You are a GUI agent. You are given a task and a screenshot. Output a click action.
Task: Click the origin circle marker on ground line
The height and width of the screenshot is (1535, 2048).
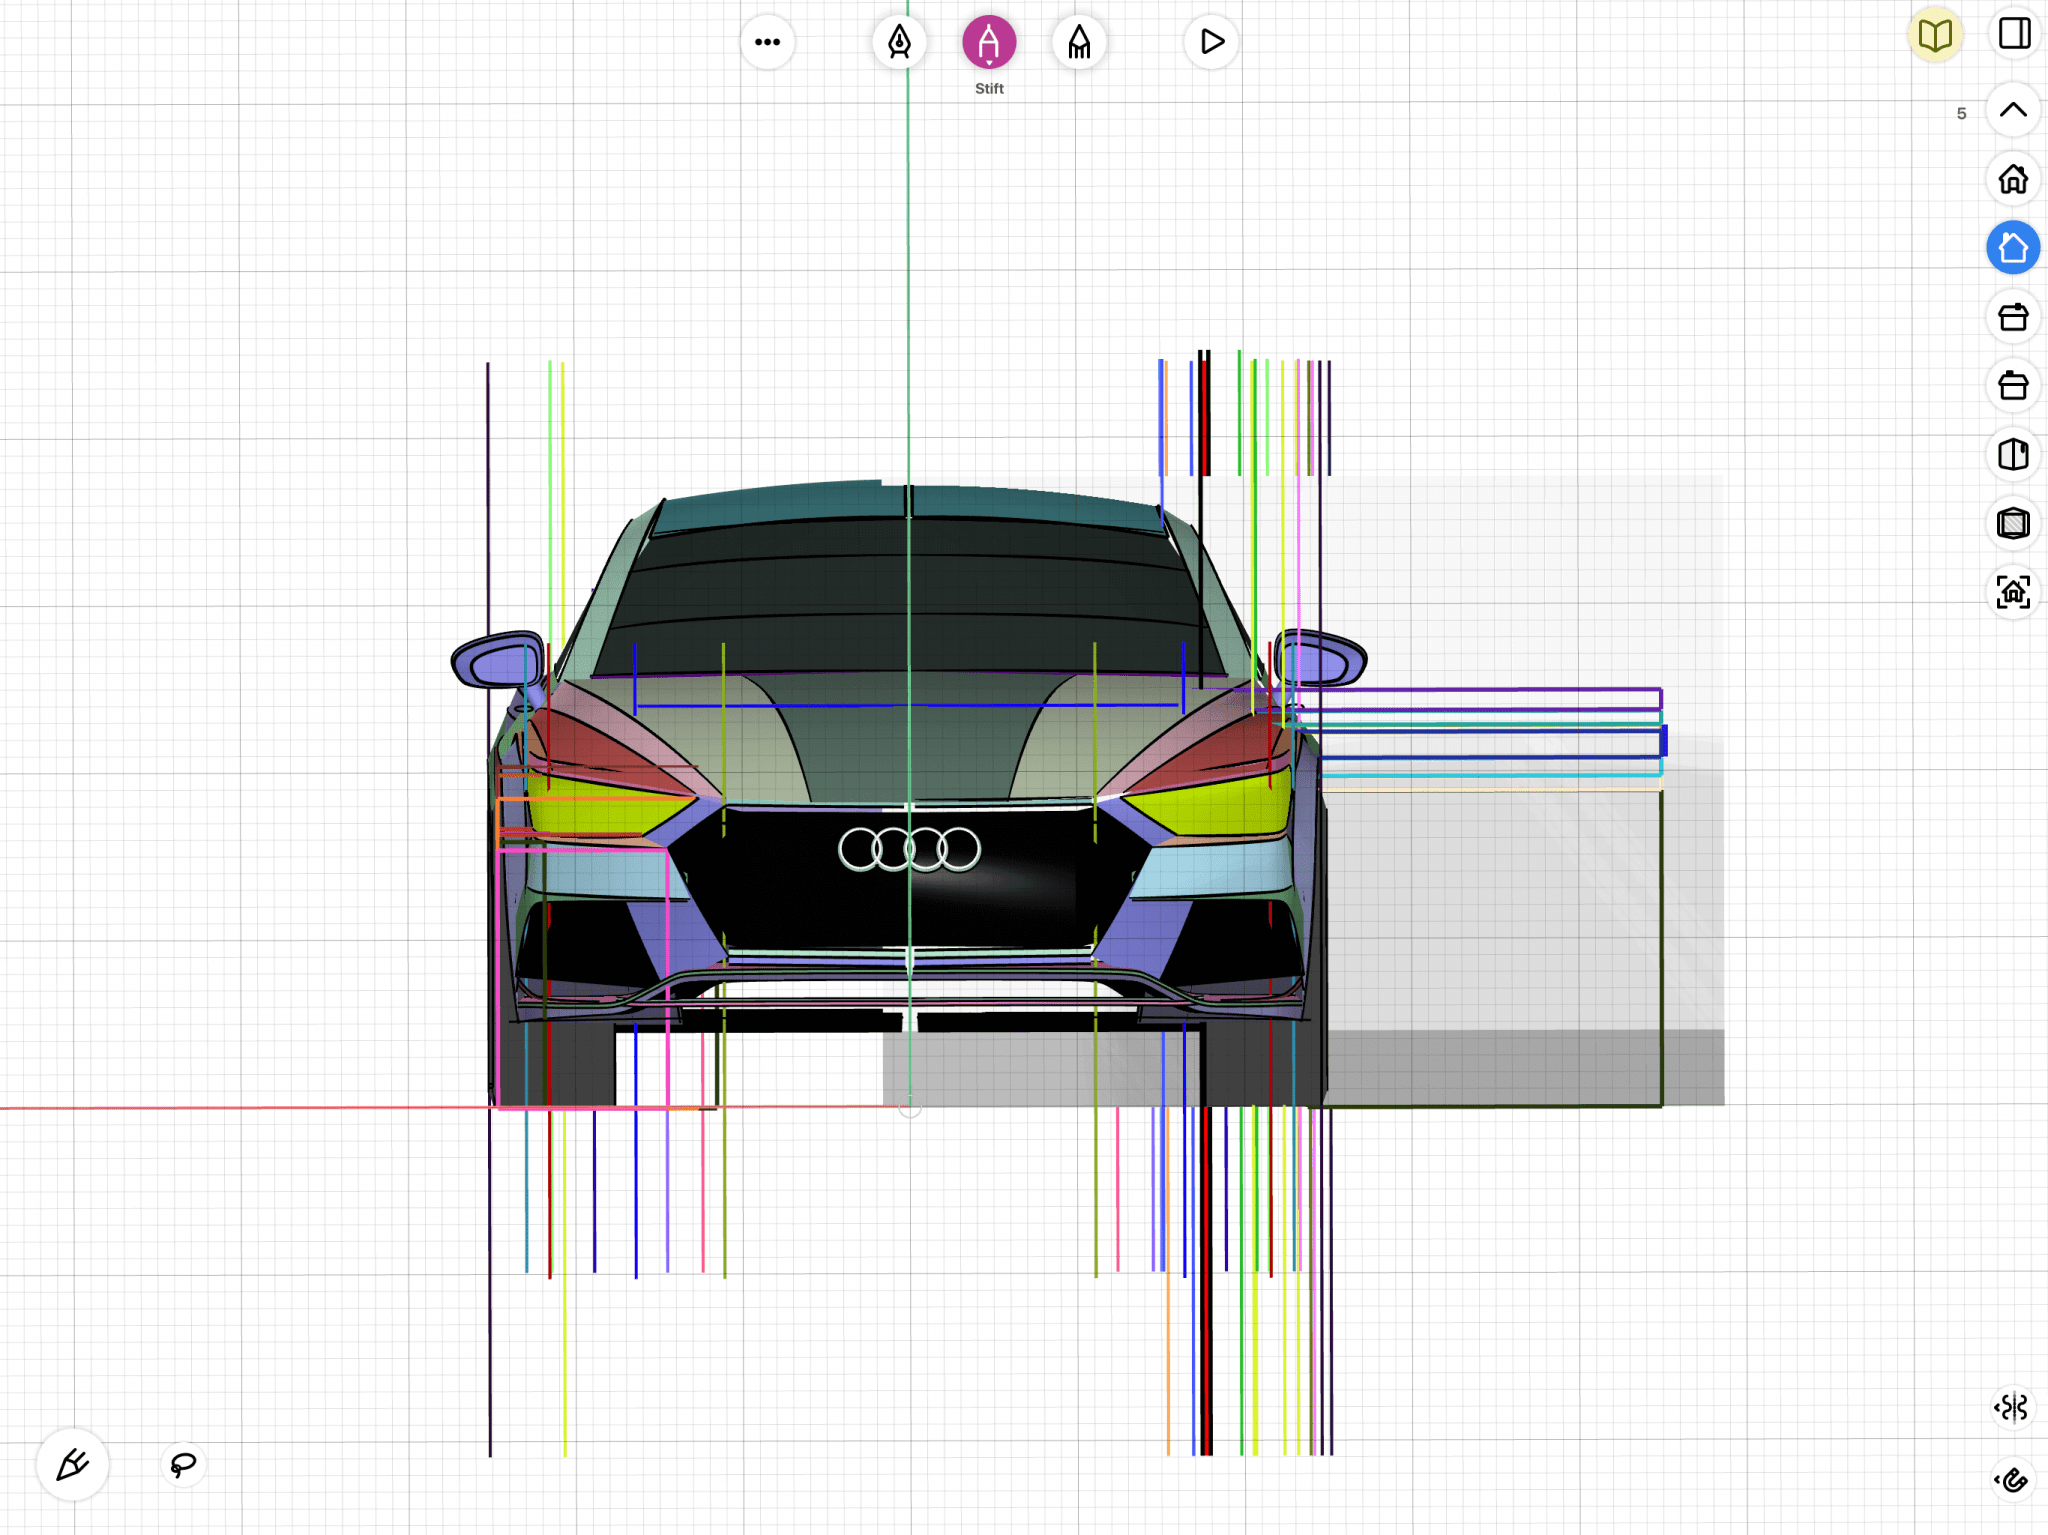(909, 1107)
